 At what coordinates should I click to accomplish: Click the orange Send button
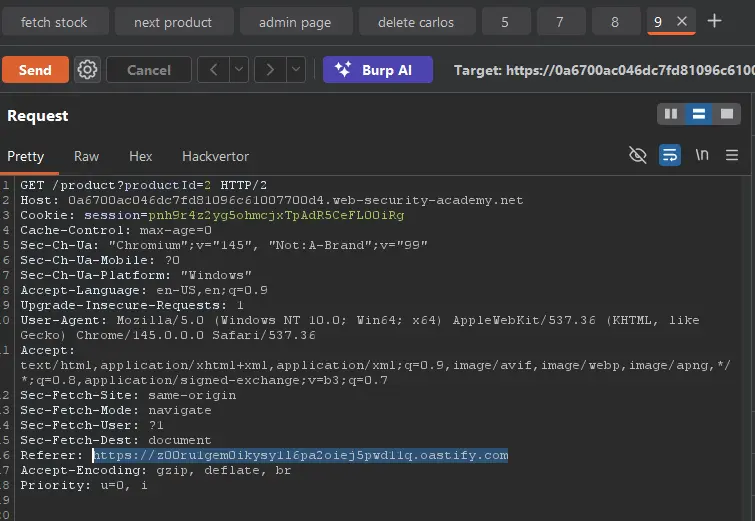point(35,70)
